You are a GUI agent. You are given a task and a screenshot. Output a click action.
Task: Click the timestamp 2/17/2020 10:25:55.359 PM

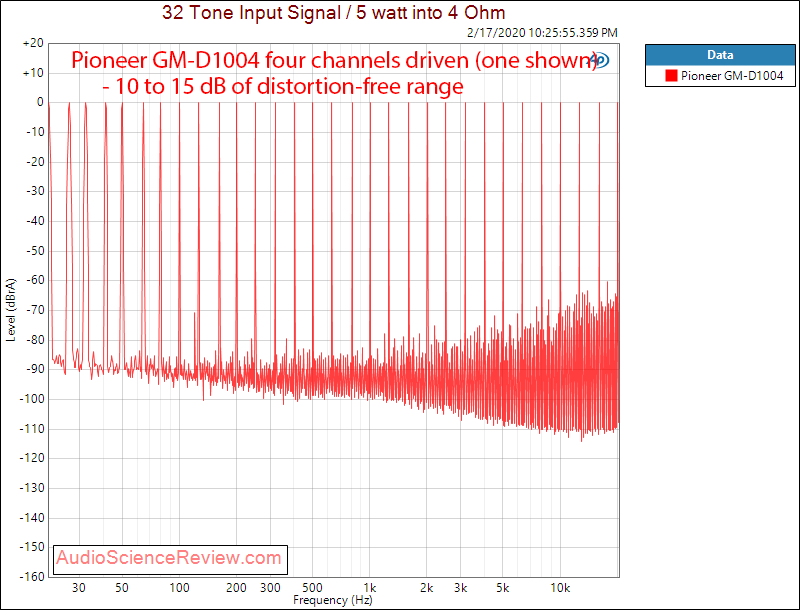point(542,33)
